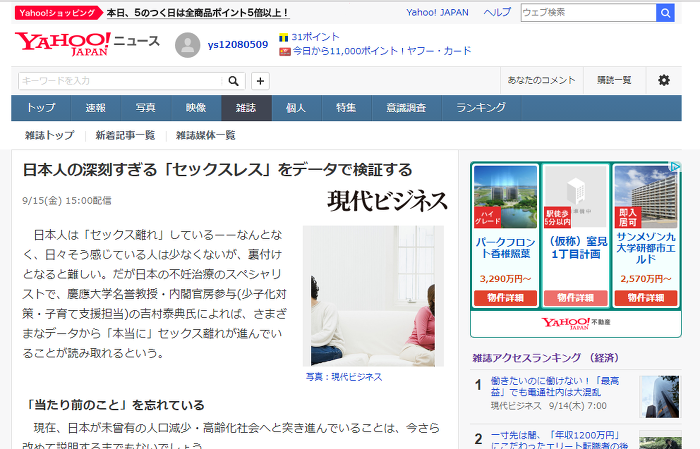Click the plus add-keyword button
The height and width of the screenshot is (449, 700).
[260, 81]
